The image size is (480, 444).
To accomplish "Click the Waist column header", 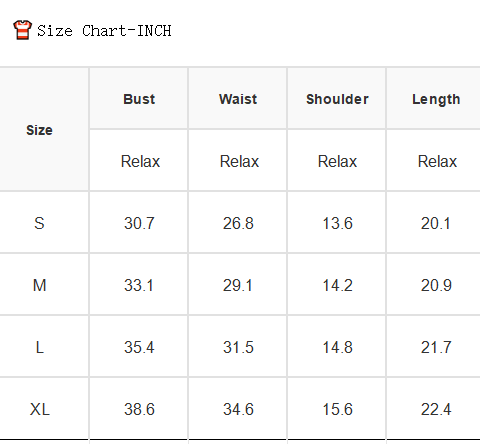I will click(x=238, y=99).
